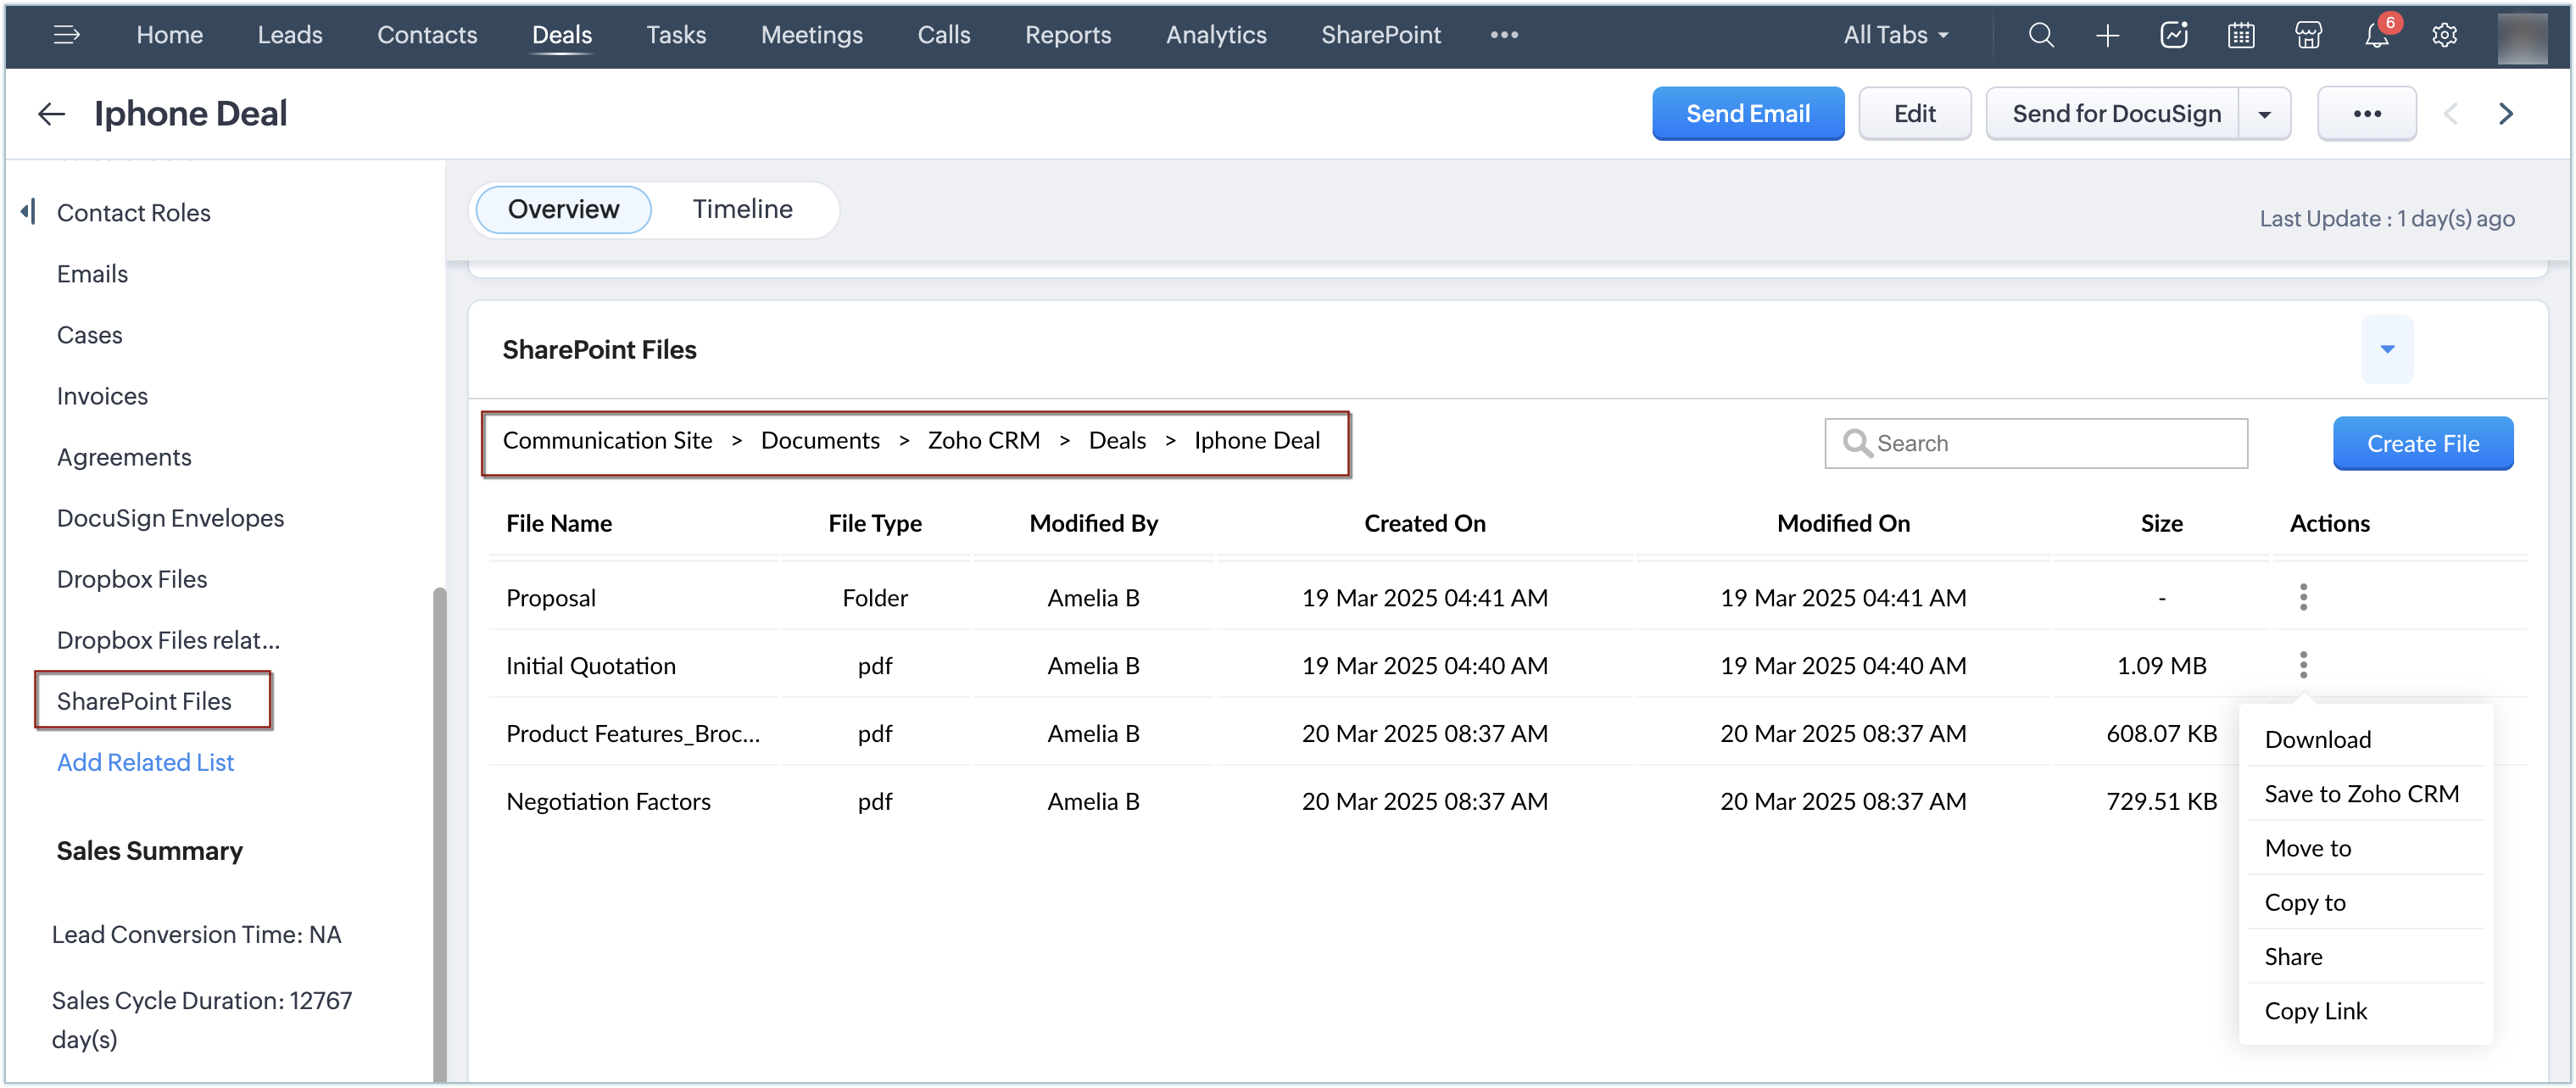
Task: Open the search magnifier in top bar
Action: 2040,36
